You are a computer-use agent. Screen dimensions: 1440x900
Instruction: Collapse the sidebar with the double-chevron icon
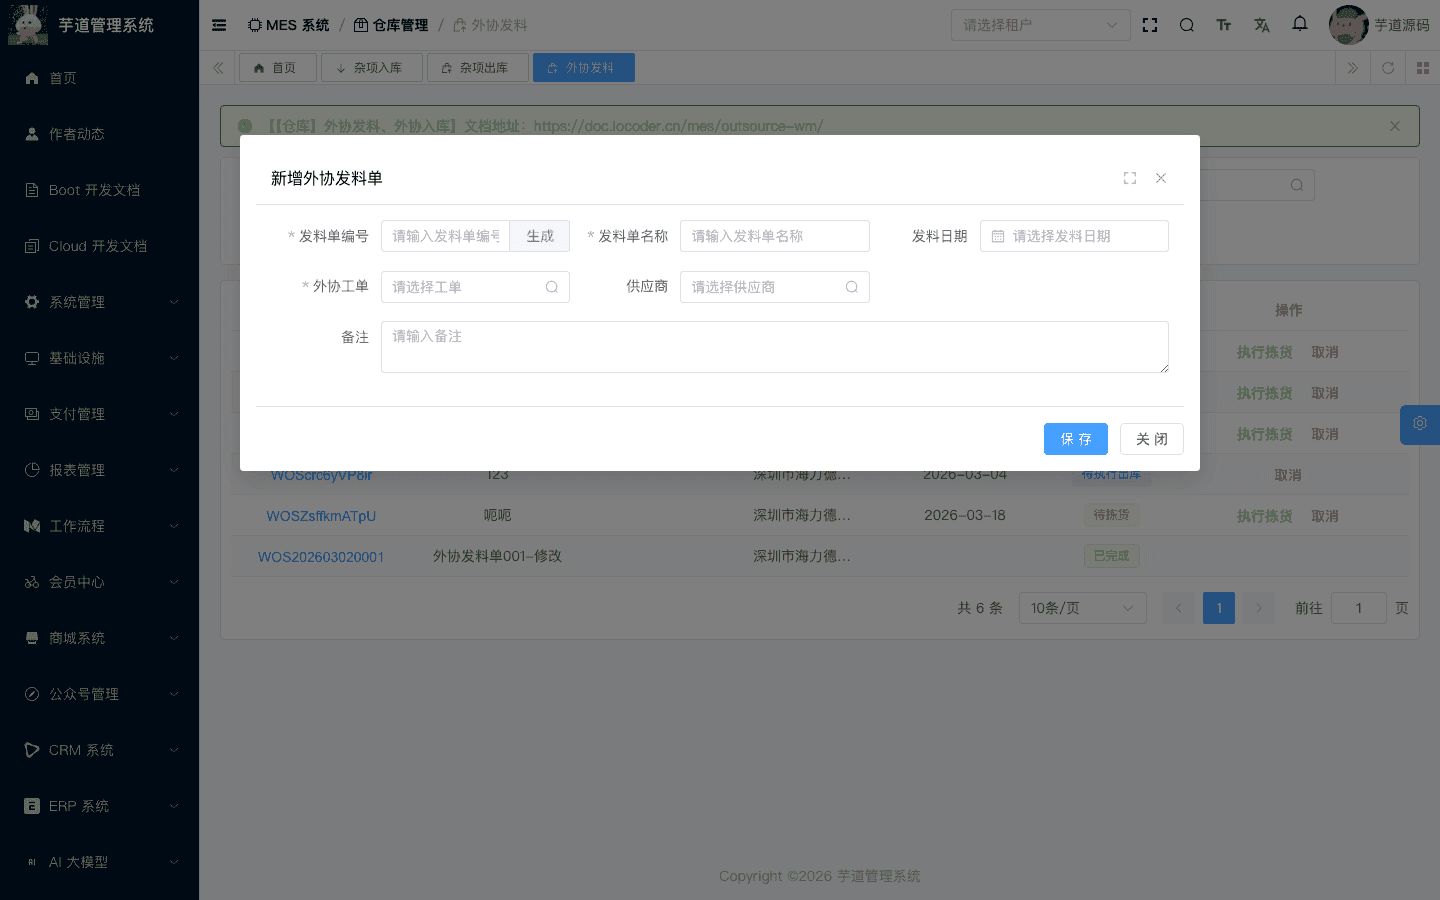(218, 67)
